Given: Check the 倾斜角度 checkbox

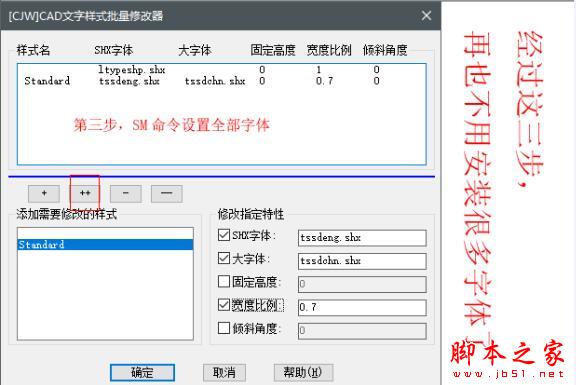Looking at the screenshot, I should (224, 328).
